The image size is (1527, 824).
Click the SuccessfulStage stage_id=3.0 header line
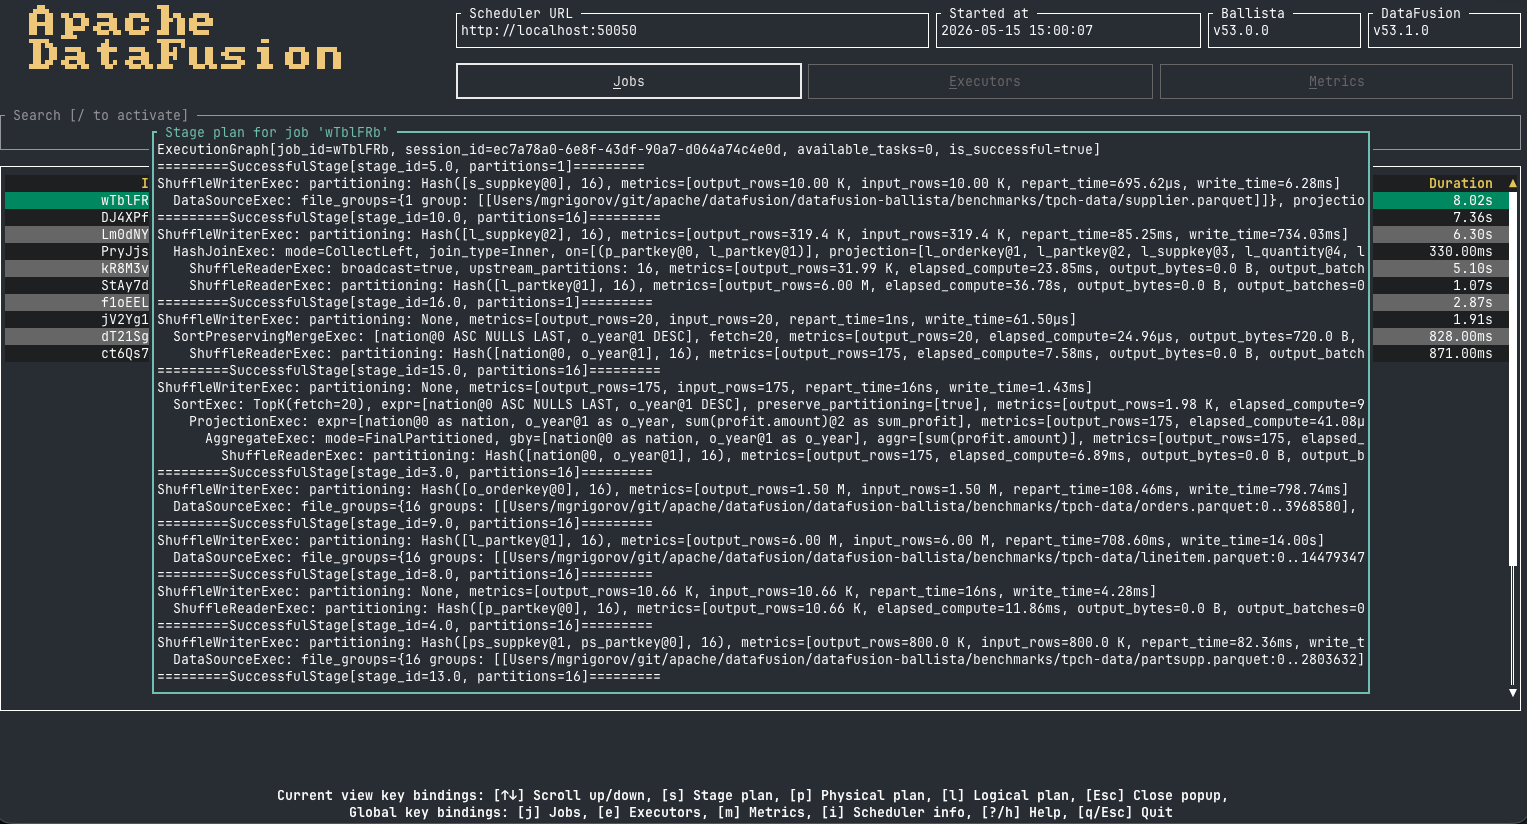click(405, 472)
